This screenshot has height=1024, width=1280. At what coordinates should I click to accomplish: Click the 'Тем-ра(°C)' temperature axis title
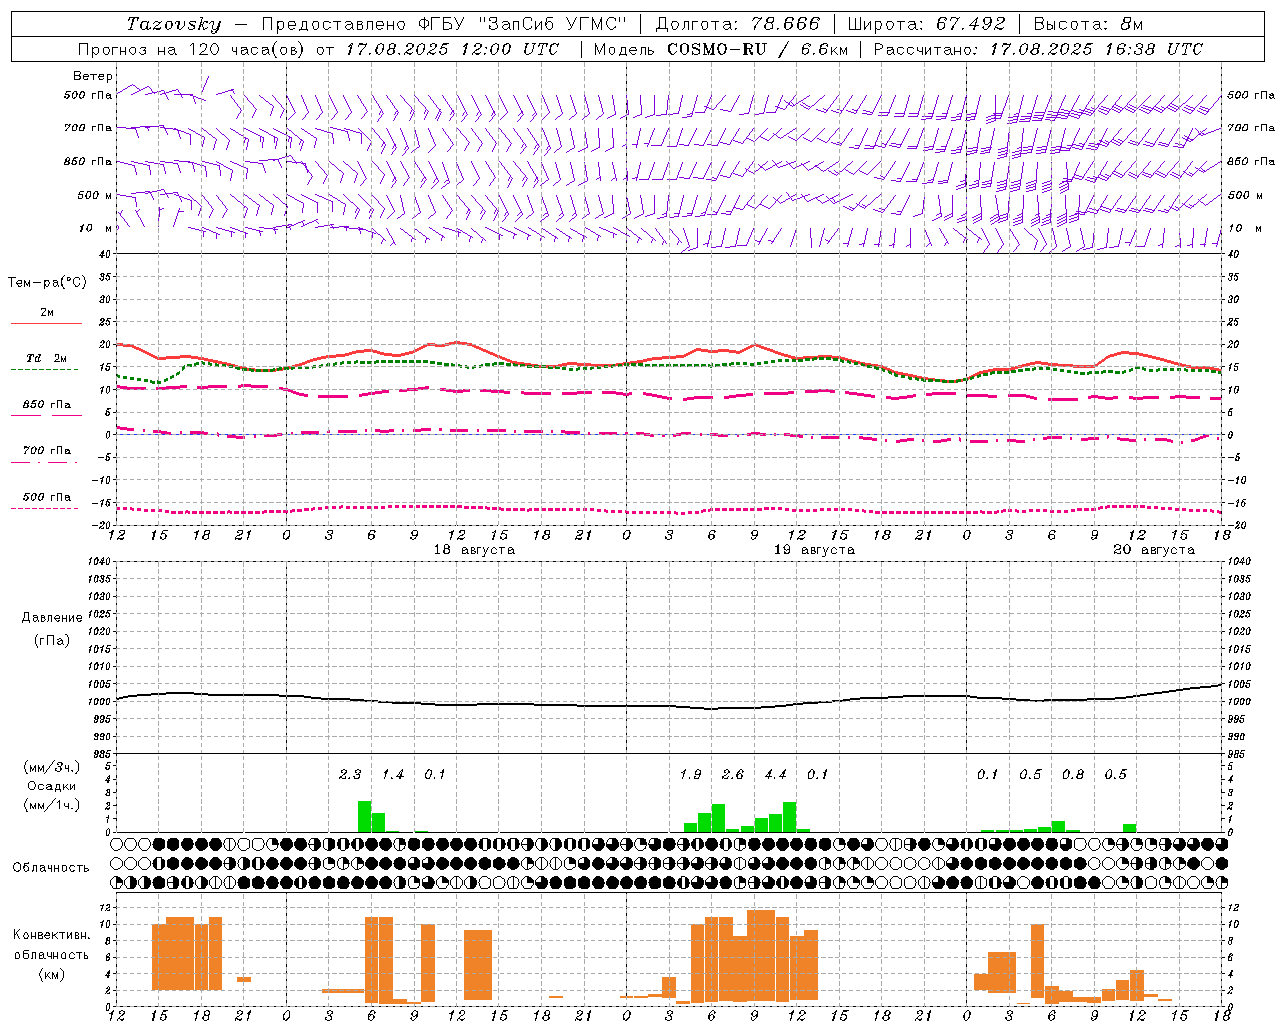(47, 283)
